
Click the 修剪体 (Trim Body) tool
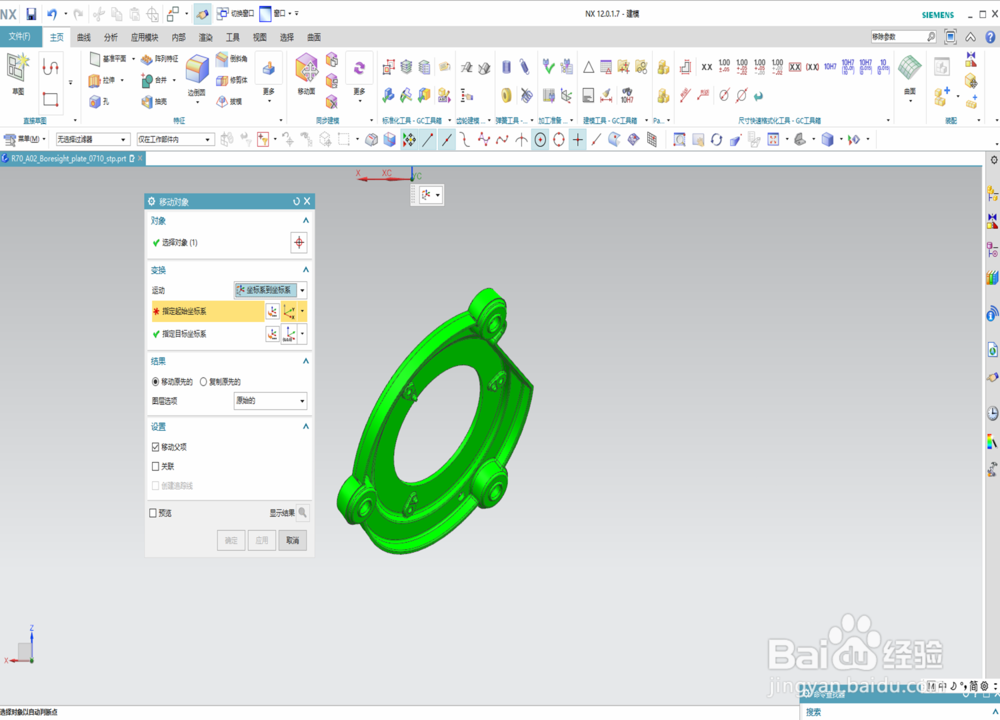coord(232,80)
